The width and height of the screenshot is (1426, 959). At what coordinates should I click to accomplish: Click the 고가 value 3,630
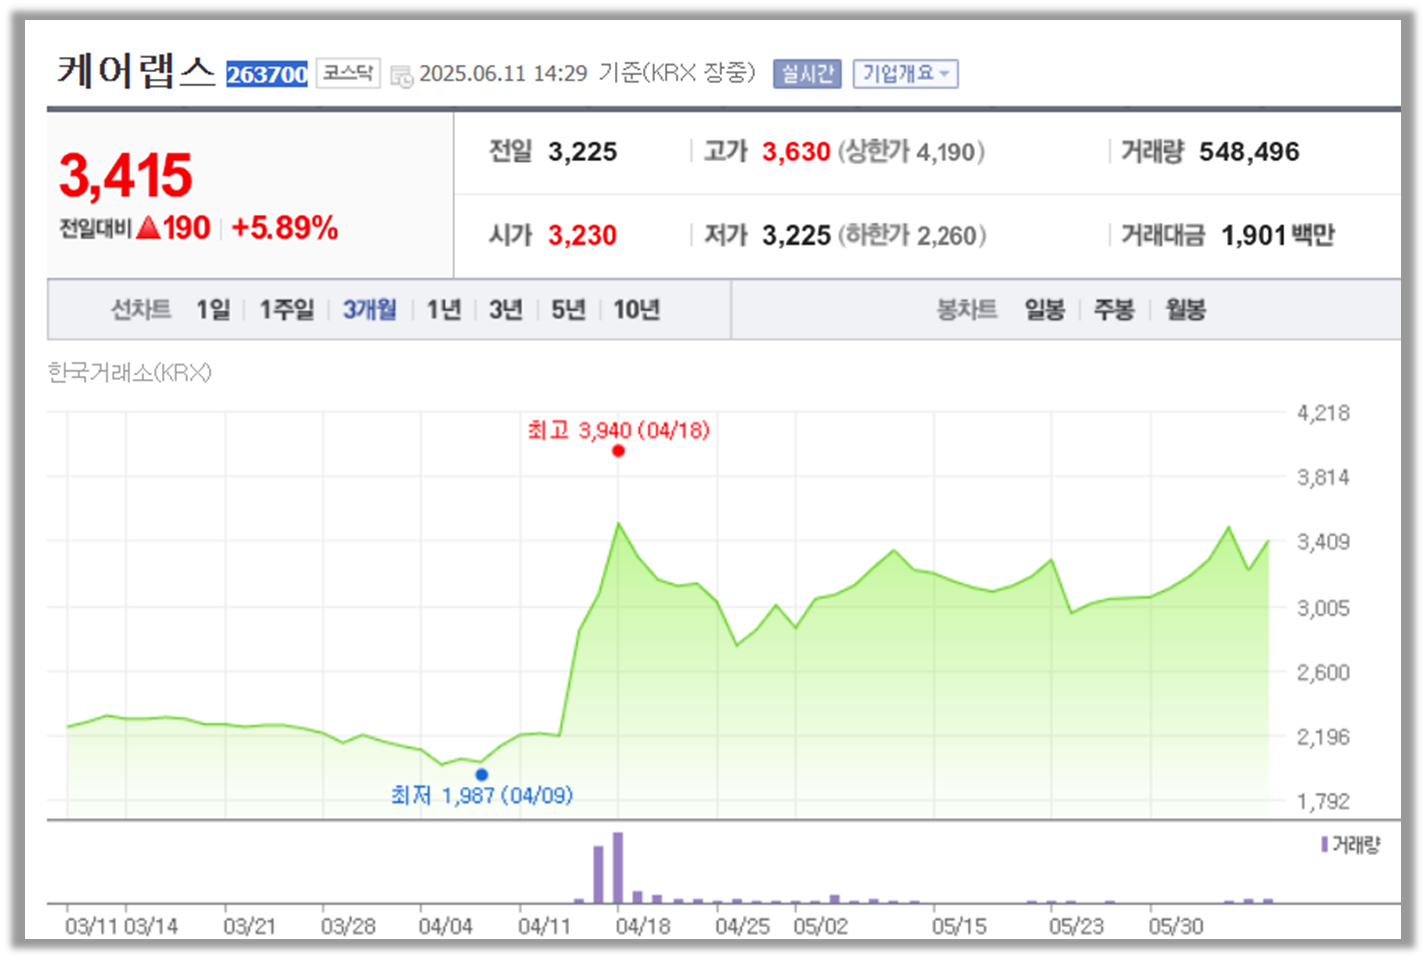[796, 152]
